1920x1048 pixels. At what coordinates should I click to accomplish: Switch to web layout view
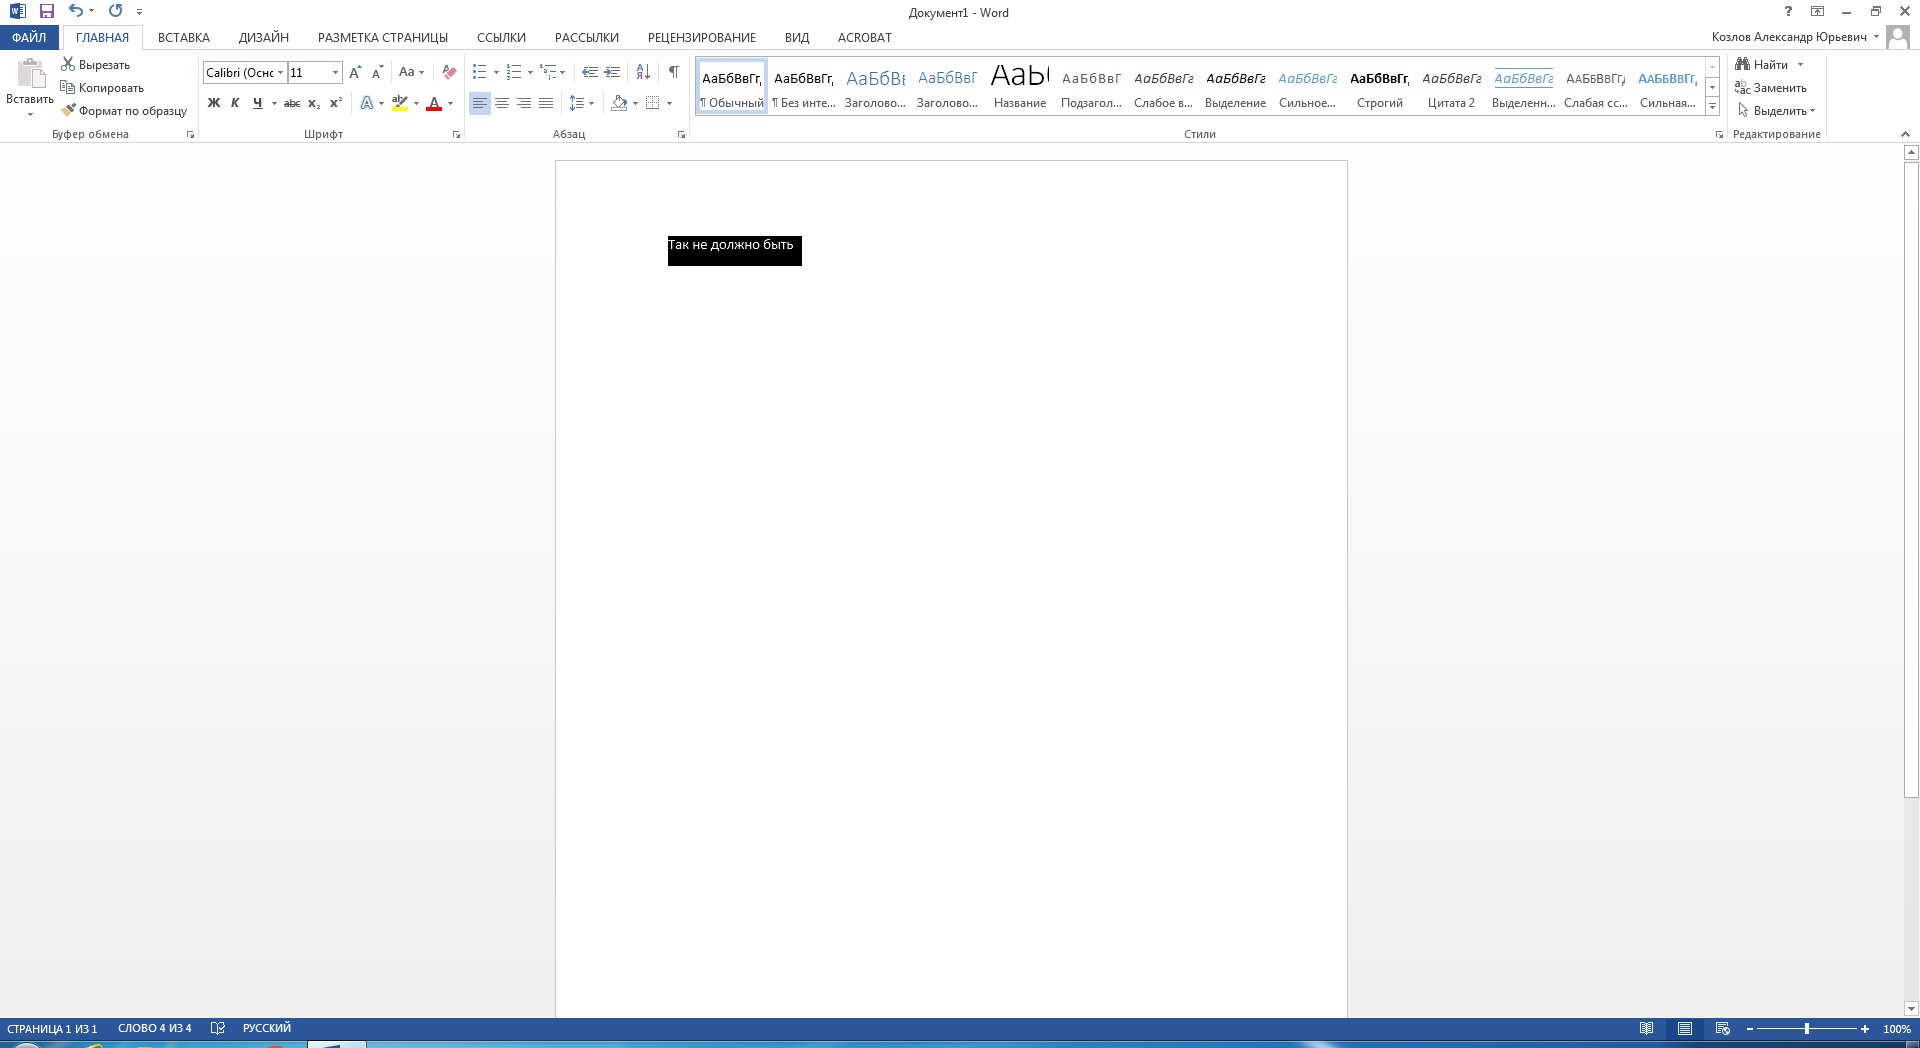pos(1722,1029)
